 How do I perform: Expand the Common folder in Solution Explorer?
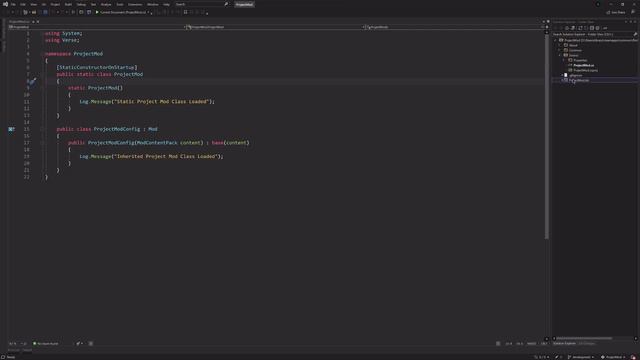click(x=560, y=50)
